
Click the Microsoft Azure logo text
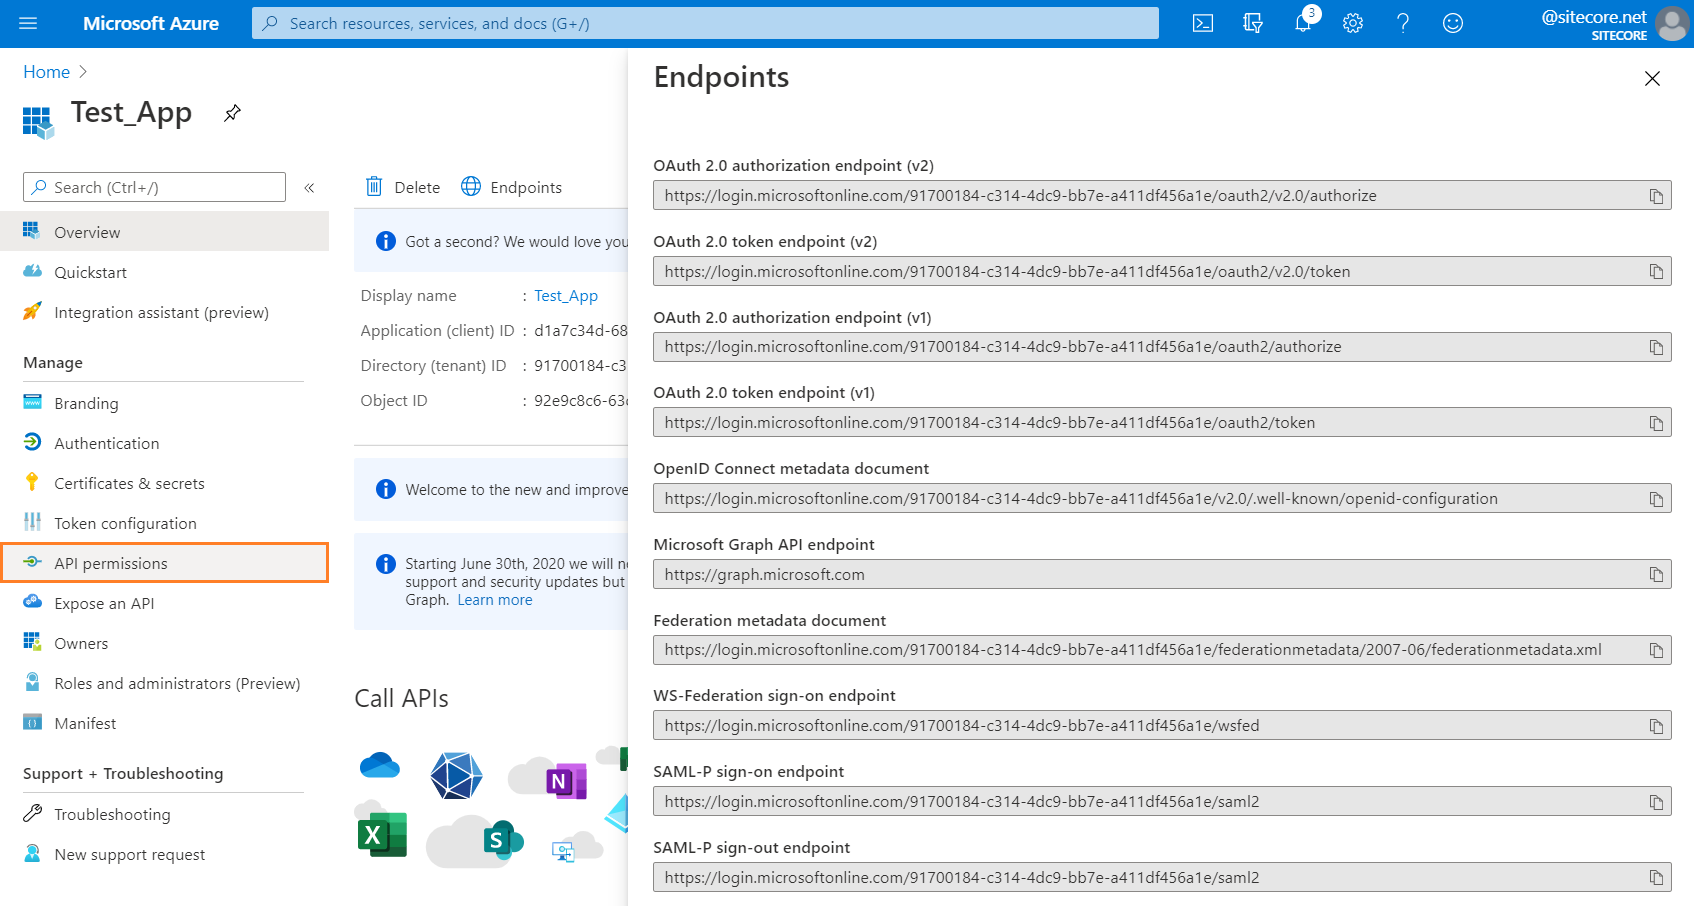click(151, 23)
